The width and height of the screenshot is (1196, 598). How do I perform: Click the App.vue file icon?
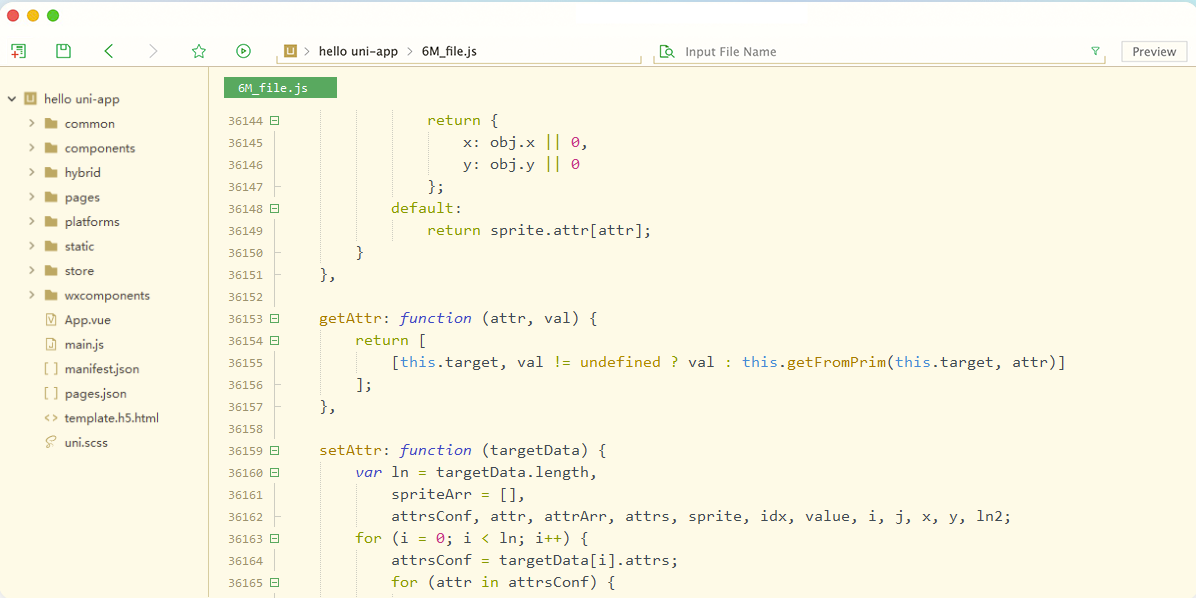click(x=51, y=320)
